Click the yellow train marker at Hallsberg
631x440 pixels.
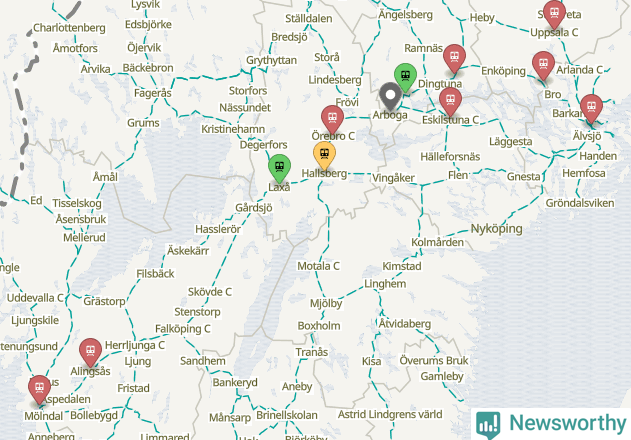324,155
